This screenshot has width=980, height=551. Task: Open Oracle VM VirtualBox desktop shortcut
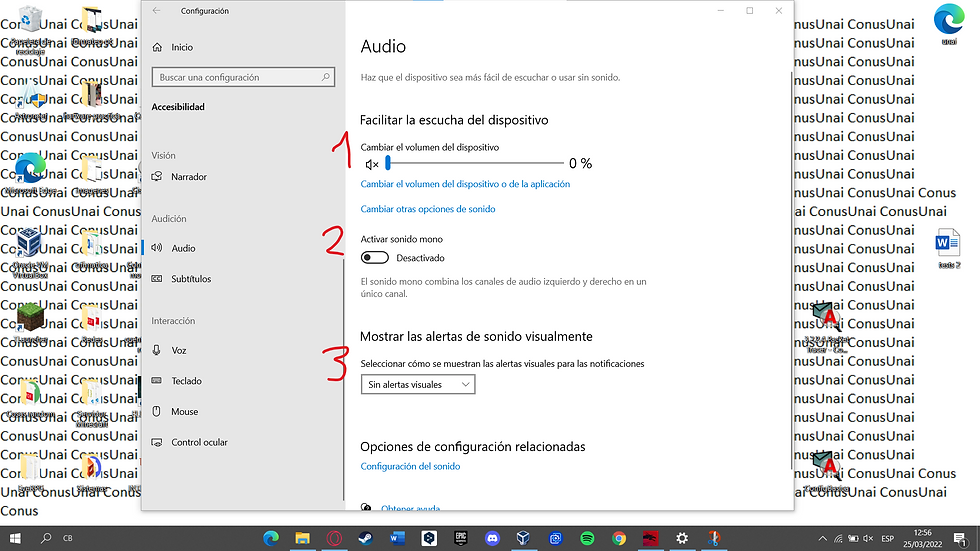coord(29,252)
